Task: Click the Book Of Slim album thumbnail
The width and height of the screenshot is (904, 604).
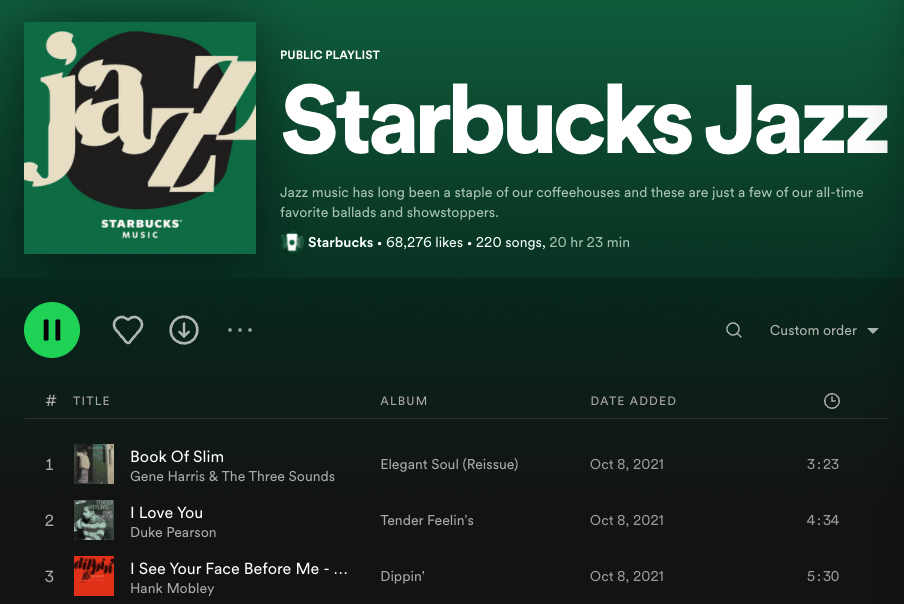Action: (94, 464)
